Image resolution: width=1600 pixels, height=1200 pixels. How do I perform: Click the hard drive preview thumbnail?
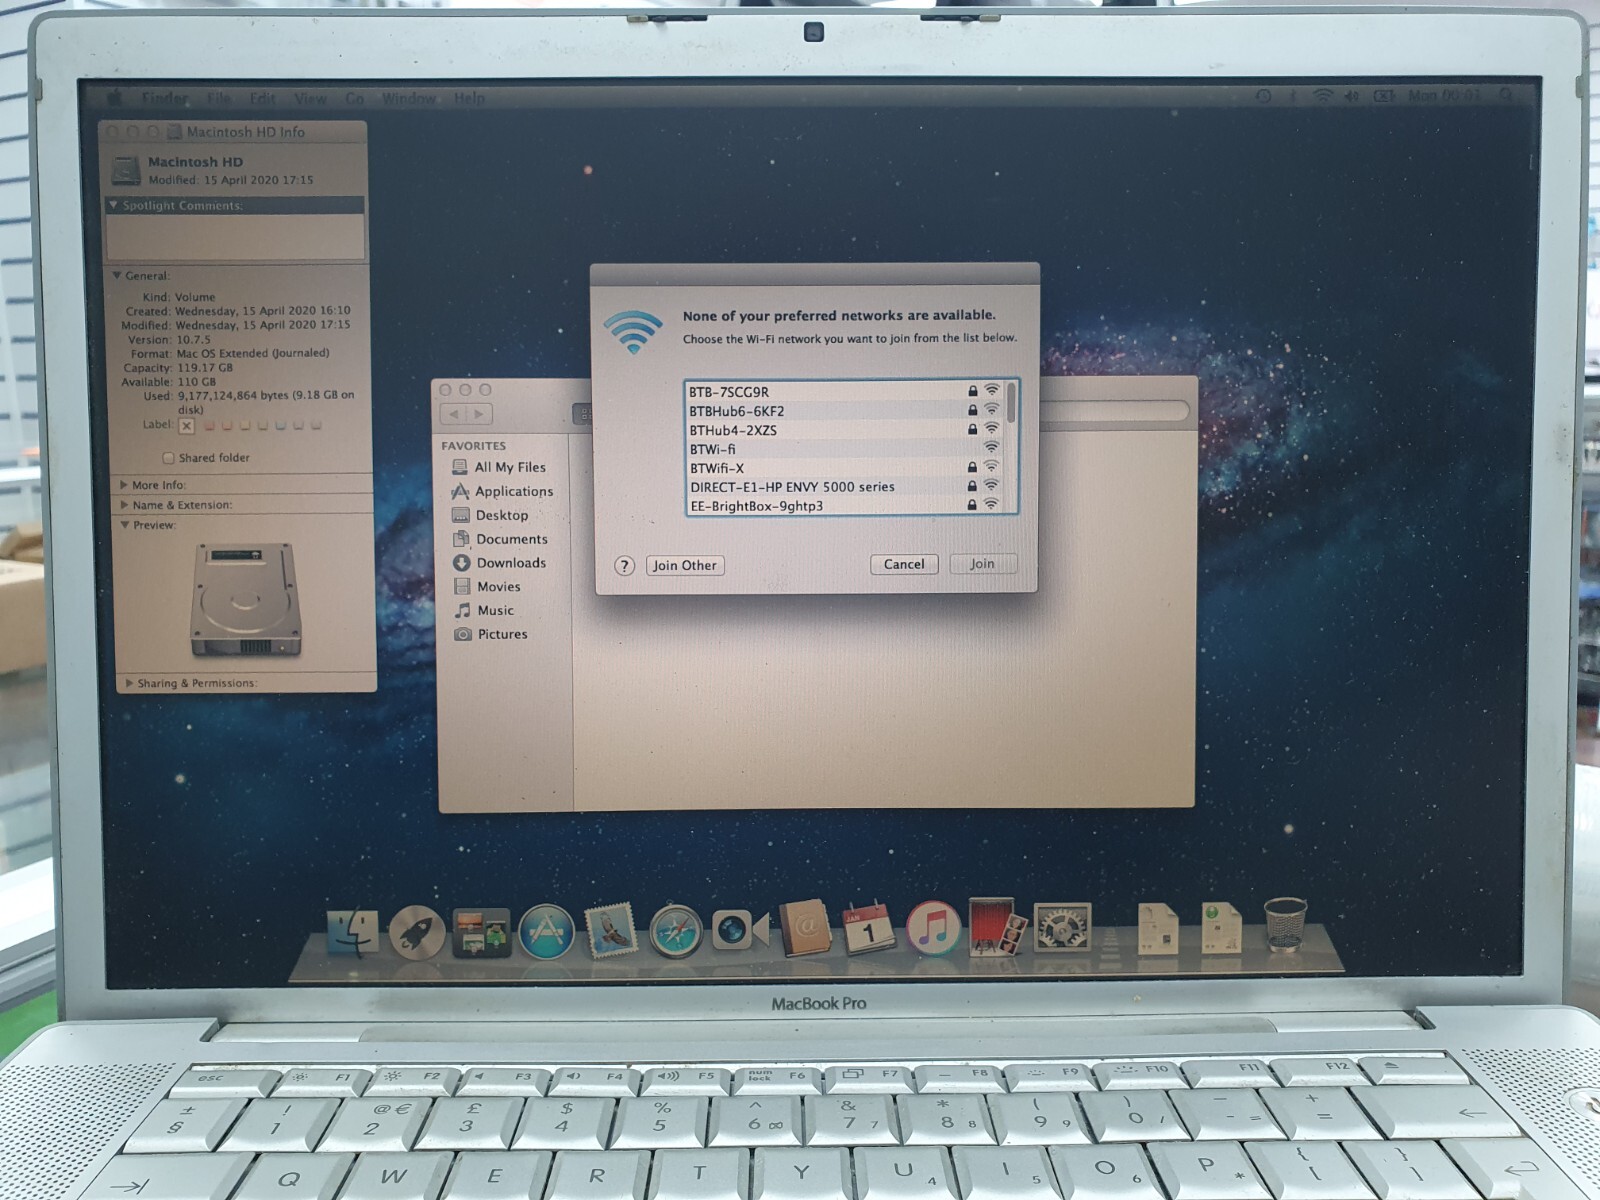tap(246, 598)
